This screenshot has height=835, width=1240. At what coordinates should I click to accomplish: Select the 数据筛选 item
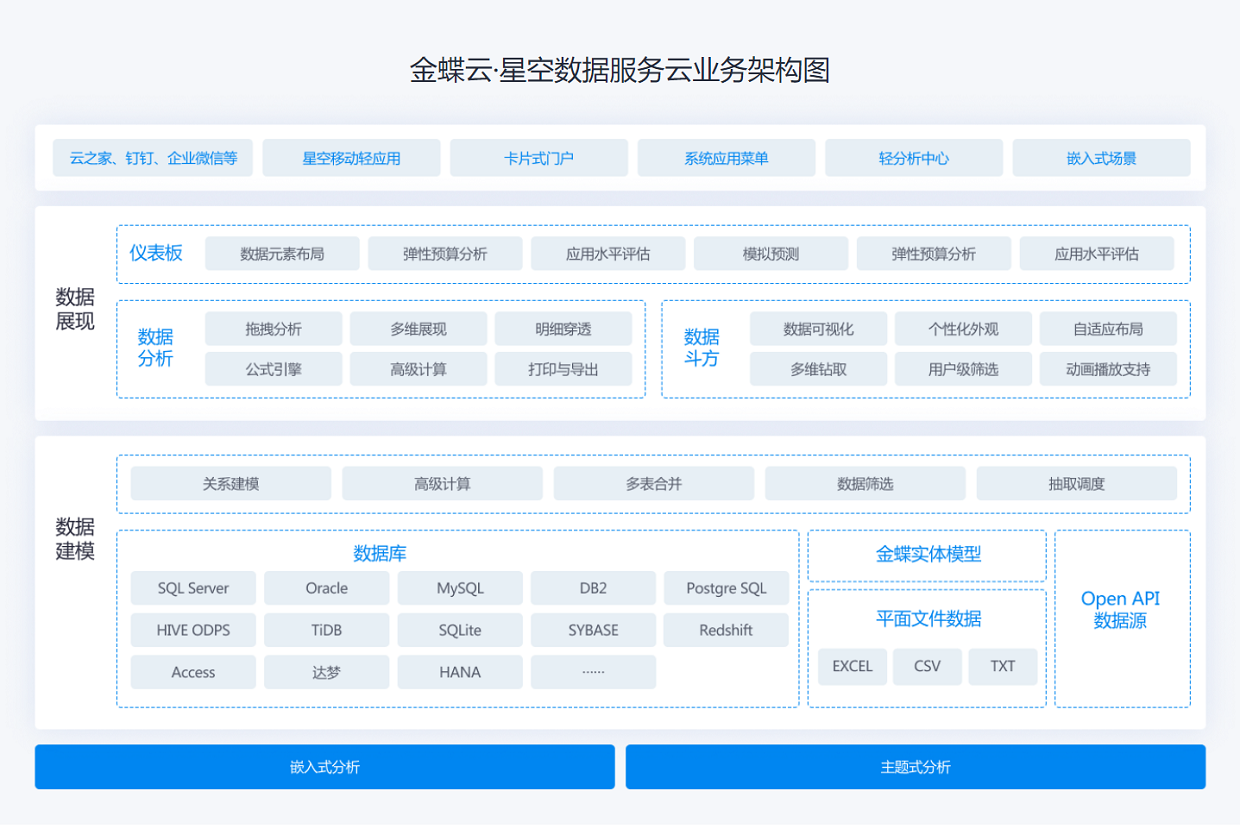point(865,484)
